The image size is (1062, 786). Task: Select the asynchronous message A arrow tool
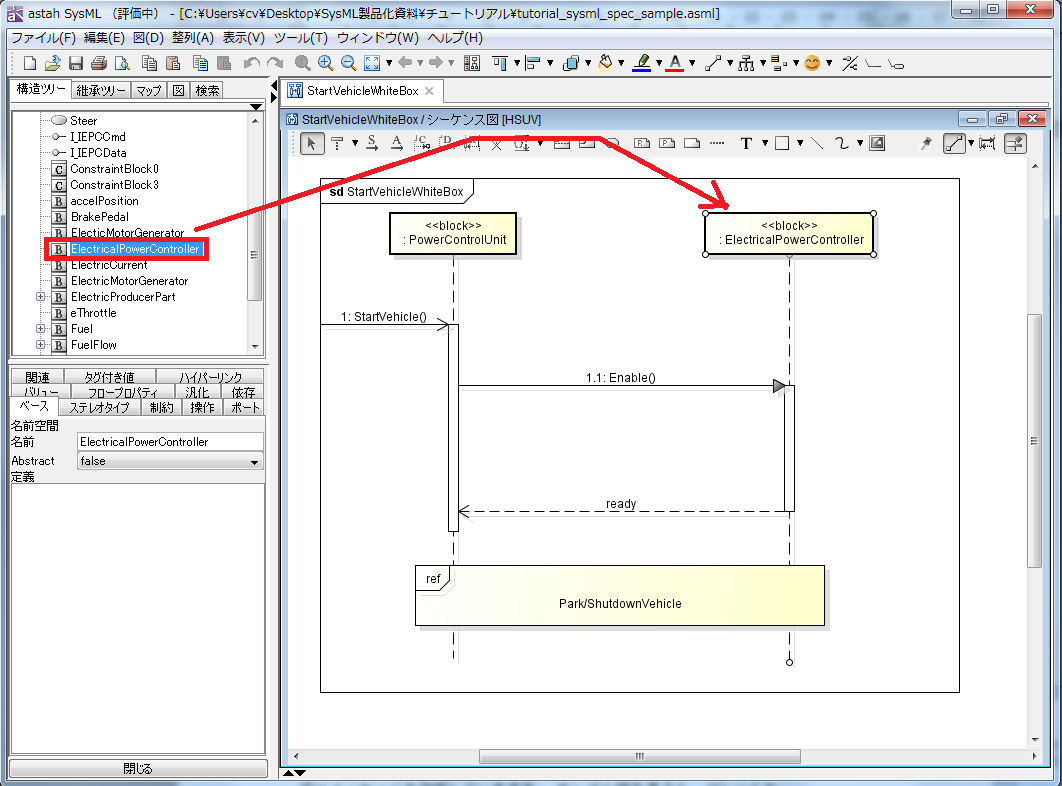[x=397, y=143]
